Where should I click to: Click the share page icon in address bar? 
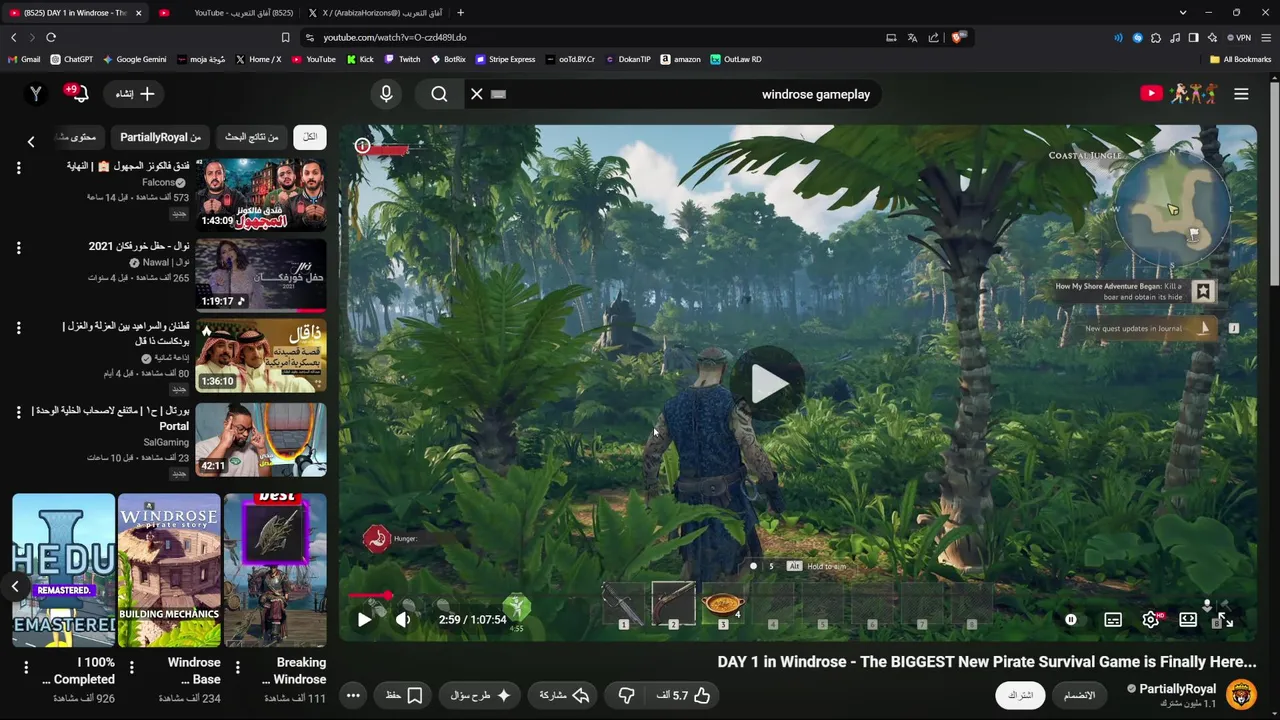point(933,37)
